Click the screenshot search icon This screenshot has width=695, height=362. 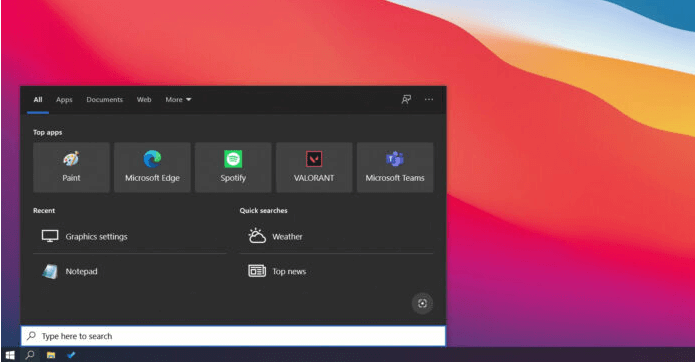(422, 303)
